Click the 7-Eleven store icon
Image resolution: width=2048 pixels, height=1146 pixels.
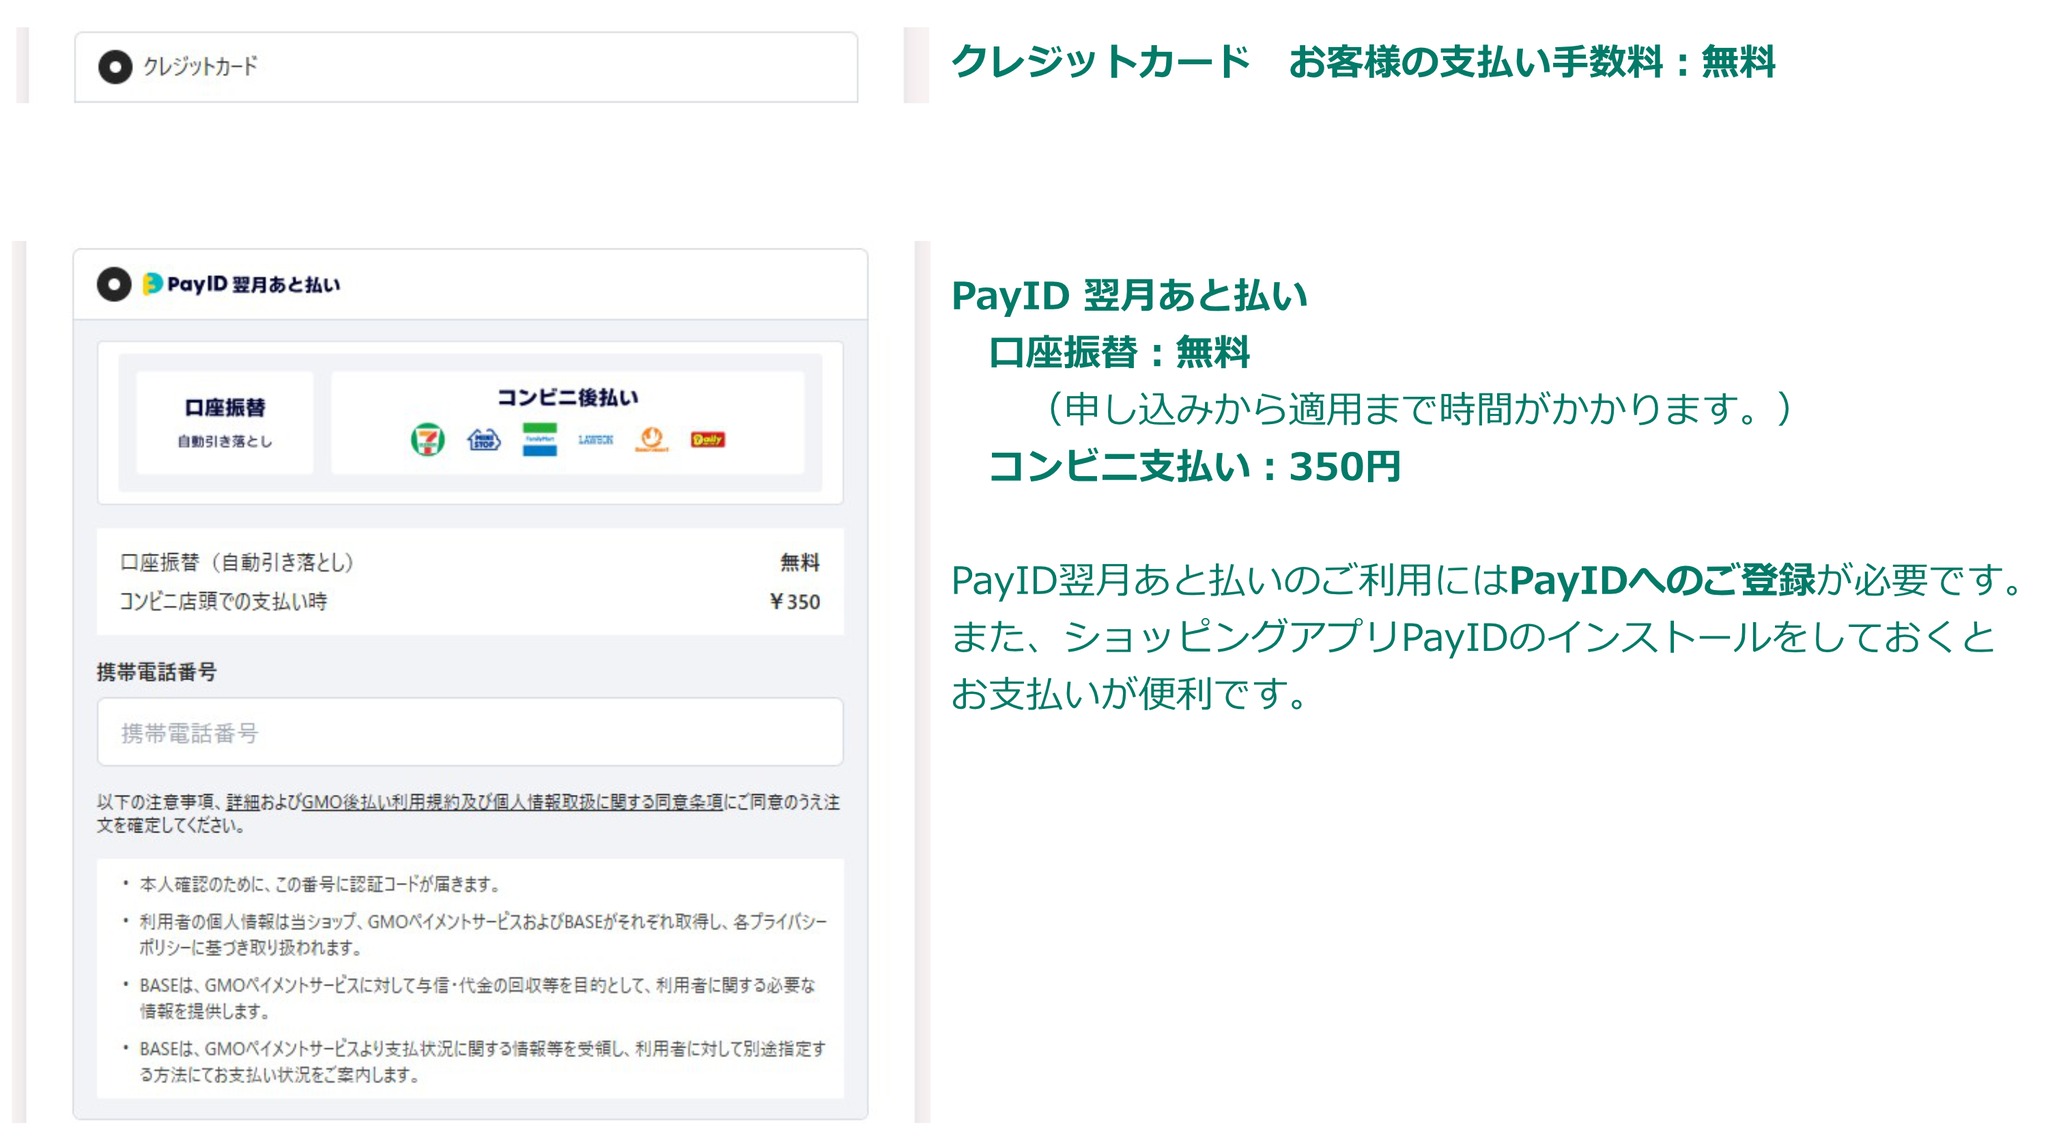[428, 439]
